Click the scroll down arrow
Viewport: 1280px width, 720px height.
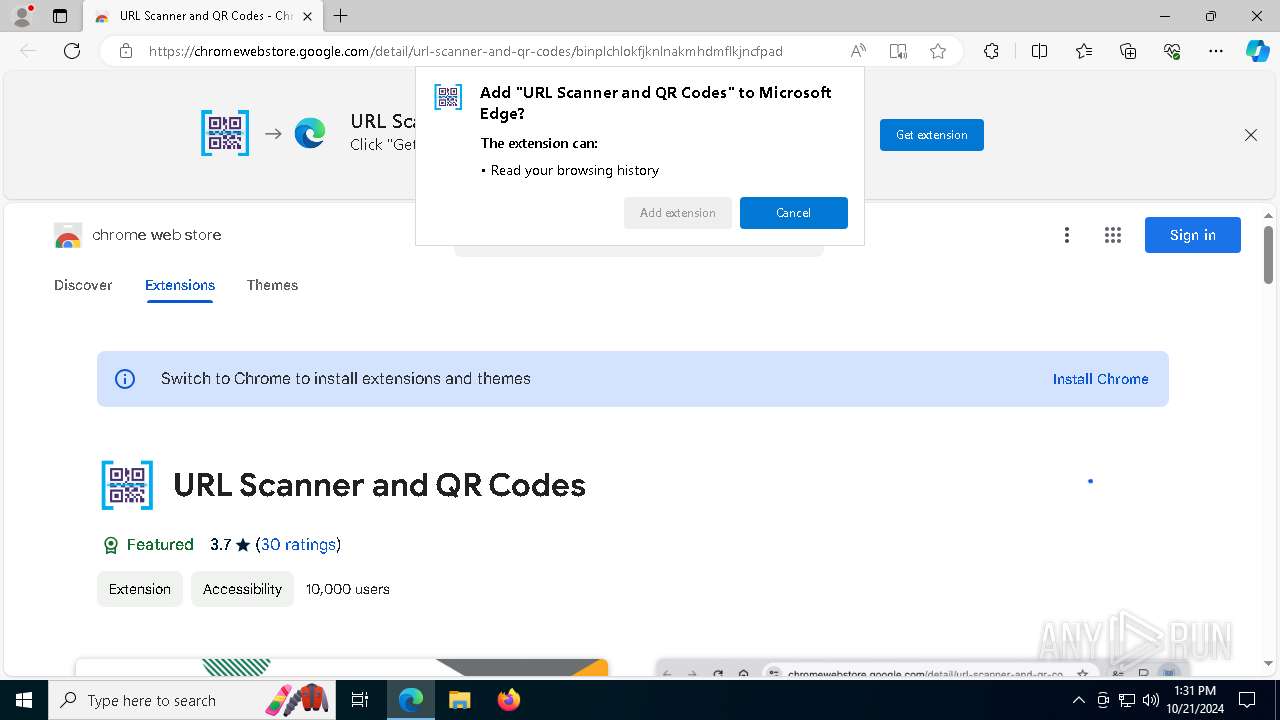[1269, 663]
